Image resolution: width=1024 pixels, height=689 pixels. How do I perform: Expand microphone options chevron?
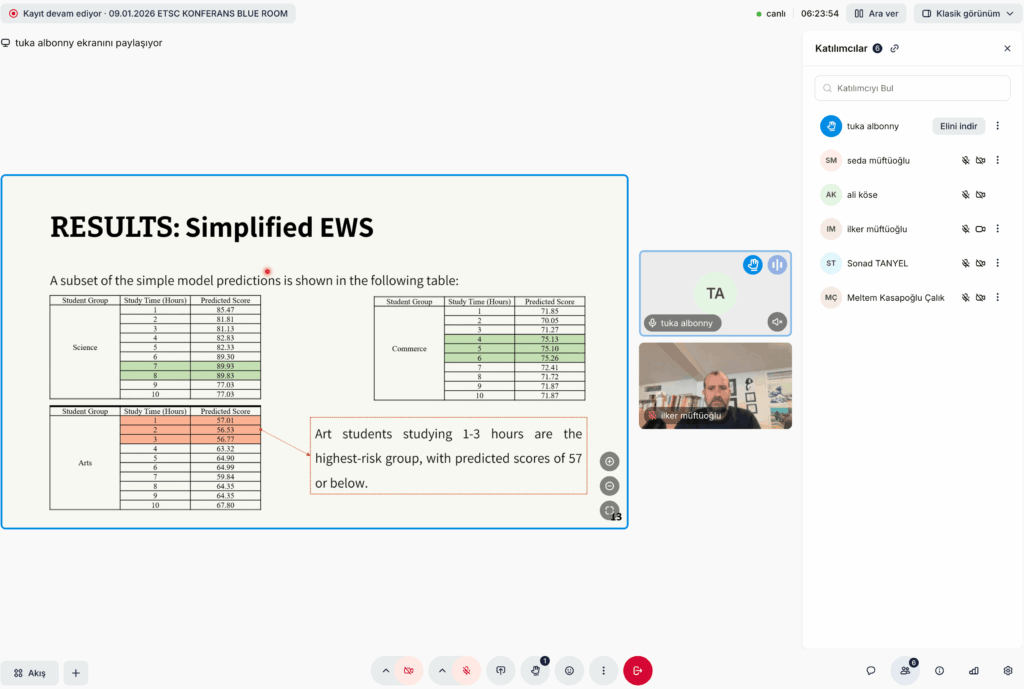[442, 671]
